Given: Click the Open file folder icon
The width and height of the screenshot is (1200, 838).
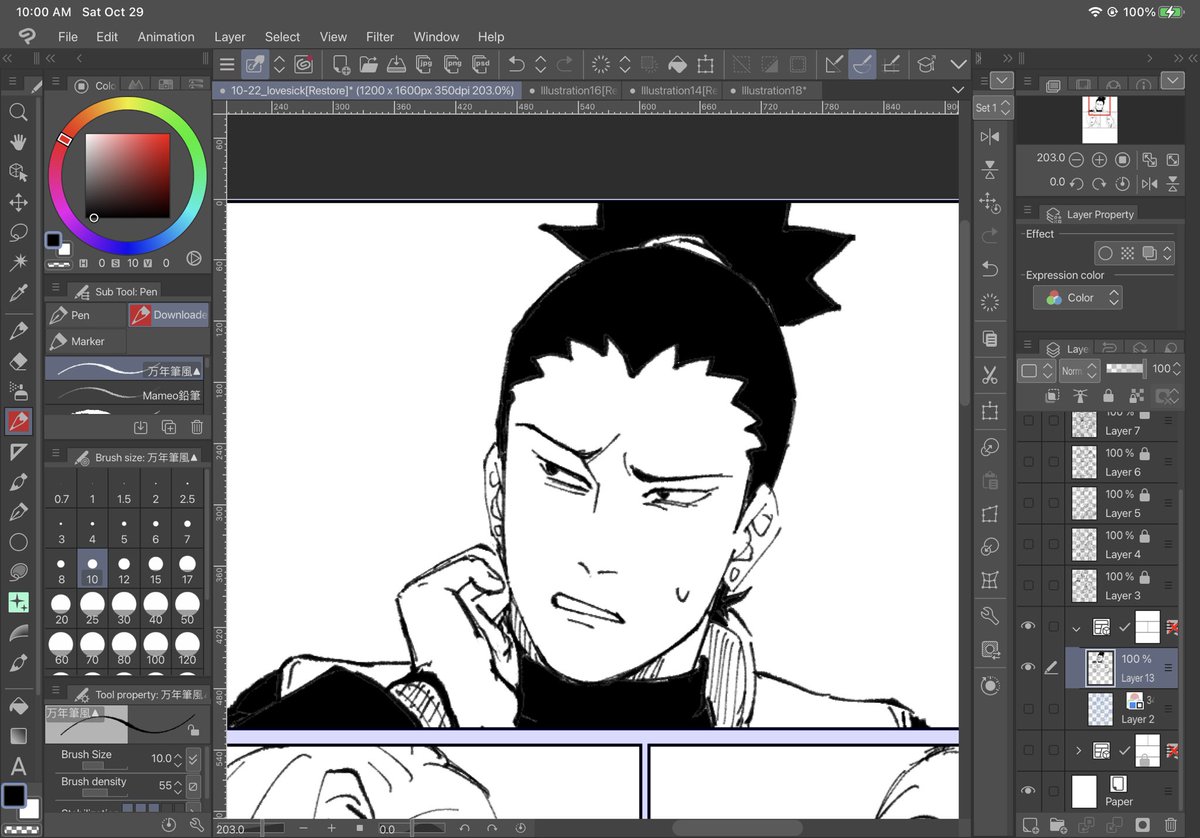Looking at the screenshot, I should 369,64.
